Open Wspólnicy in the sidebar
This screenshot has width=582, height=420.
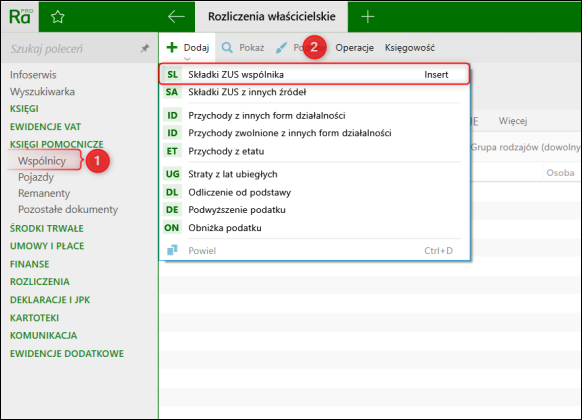42,161
